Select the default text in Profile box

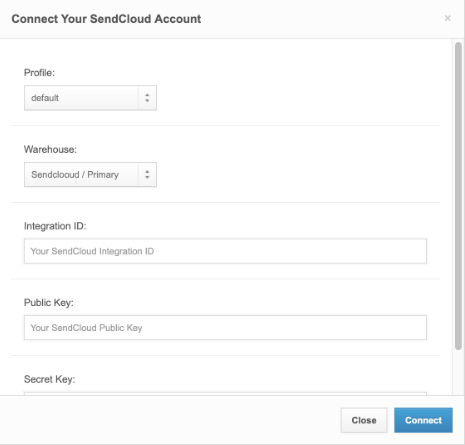click(x=45, y=98)
